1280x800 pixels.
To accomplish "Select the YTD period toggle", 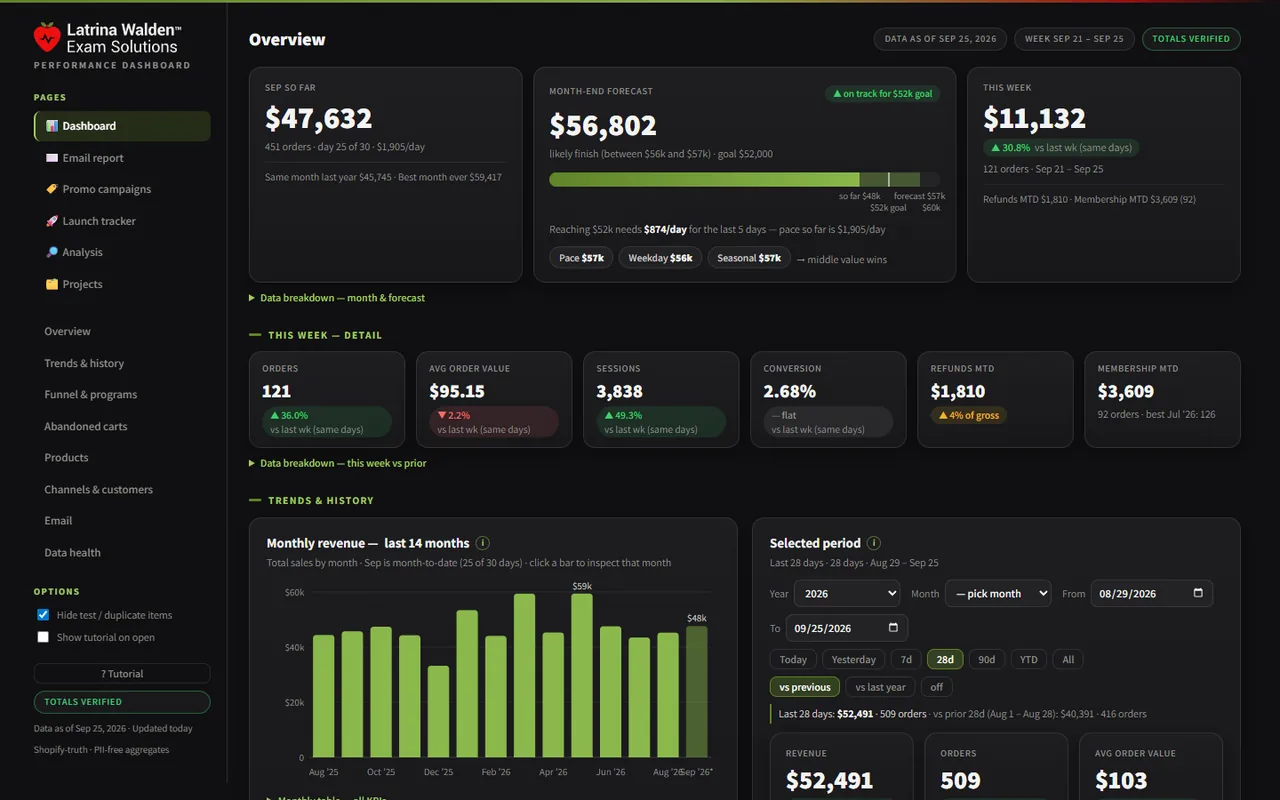I will coord(1029,659).
